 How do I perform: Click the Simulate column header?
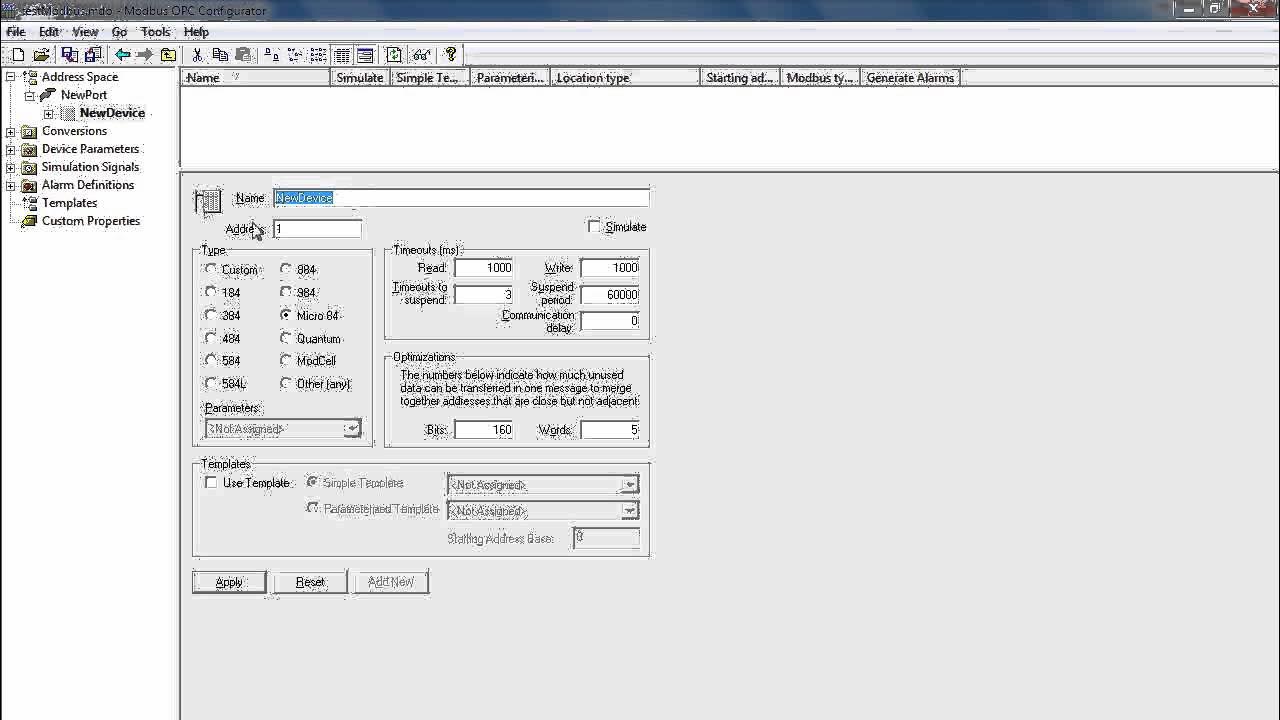360,78
